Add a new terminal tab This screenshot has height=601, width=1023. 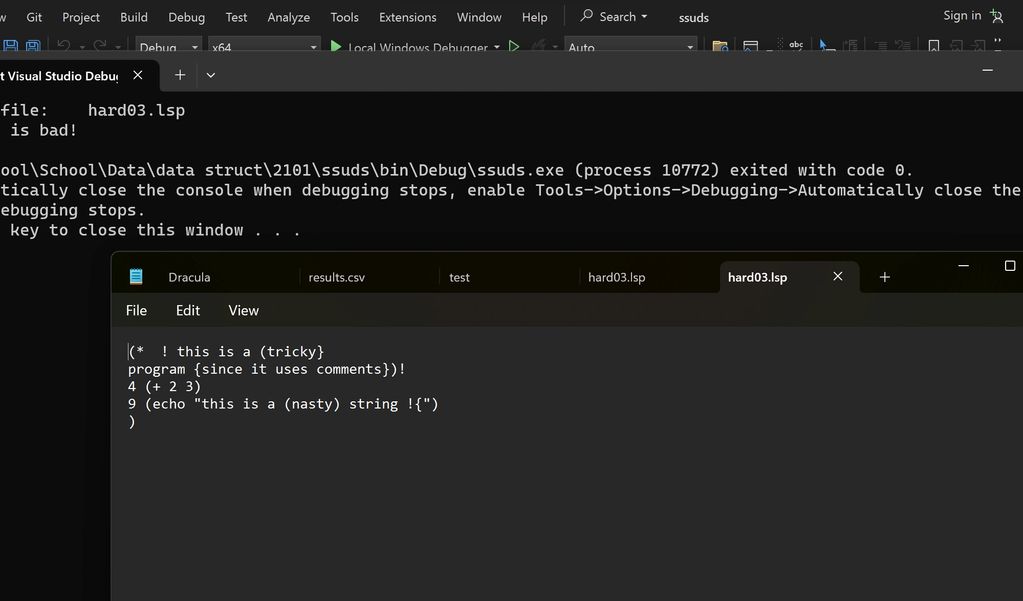coord(180,75)
